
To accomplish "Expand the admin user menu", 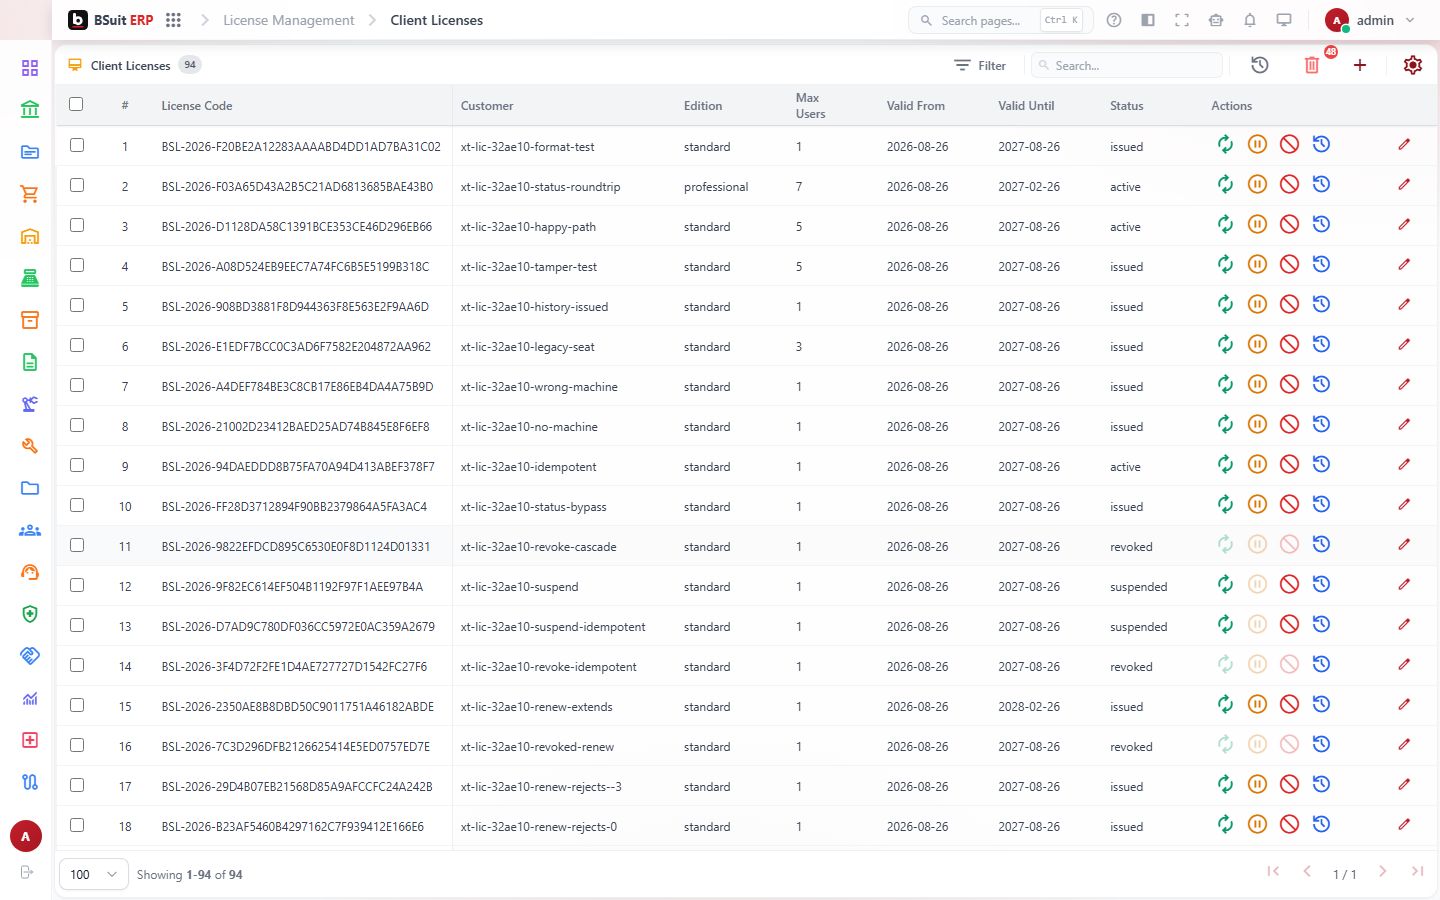I will tap(1371, 20).
